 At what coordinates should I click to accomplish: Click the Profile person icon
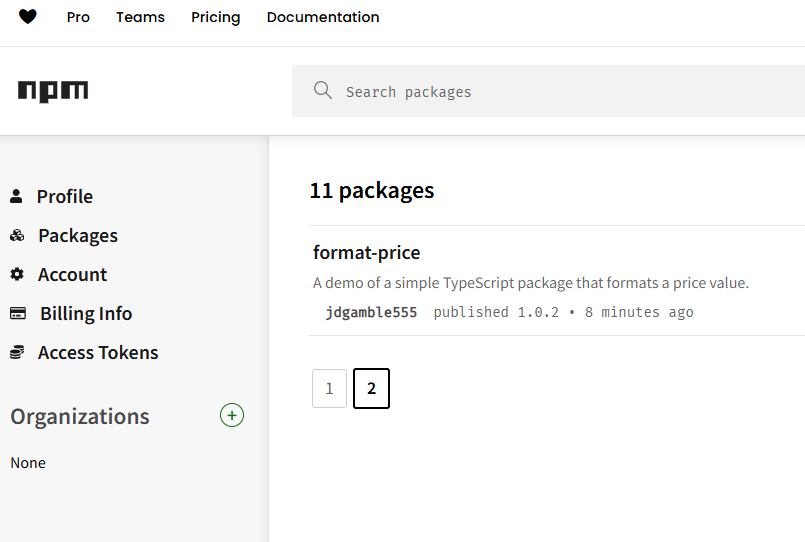coord(16,196)
